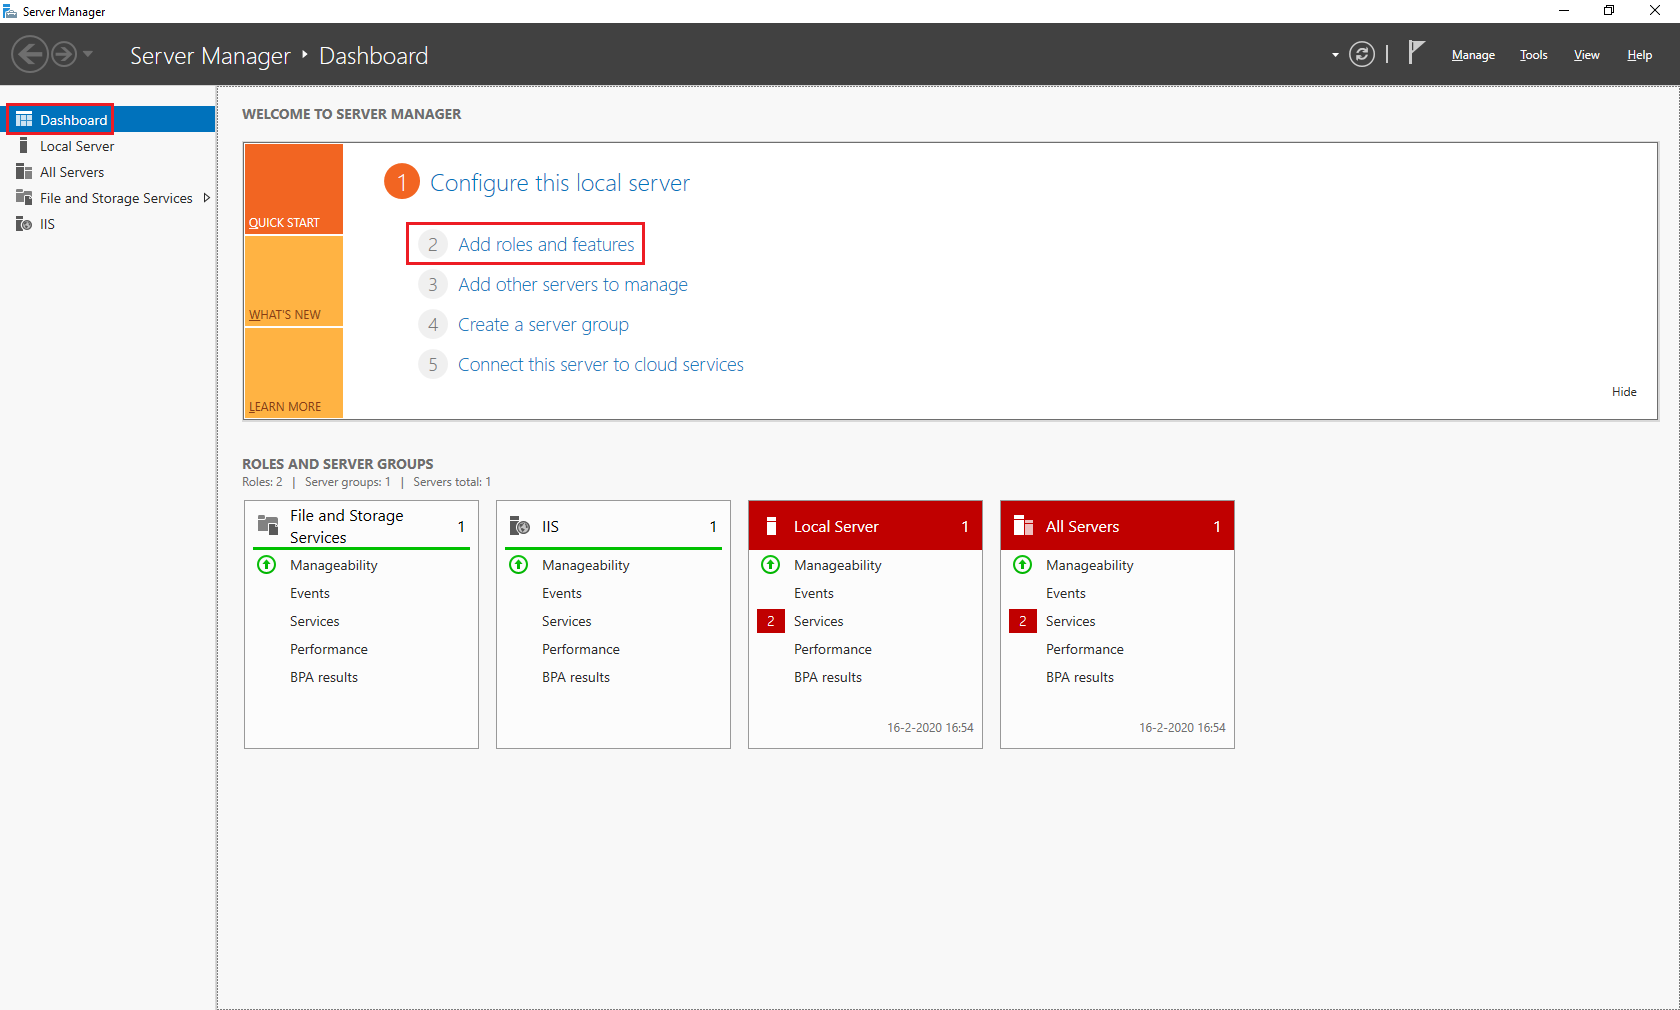Open Performance in the IIS tile
1680x1010 pixels.
[581, 649]
